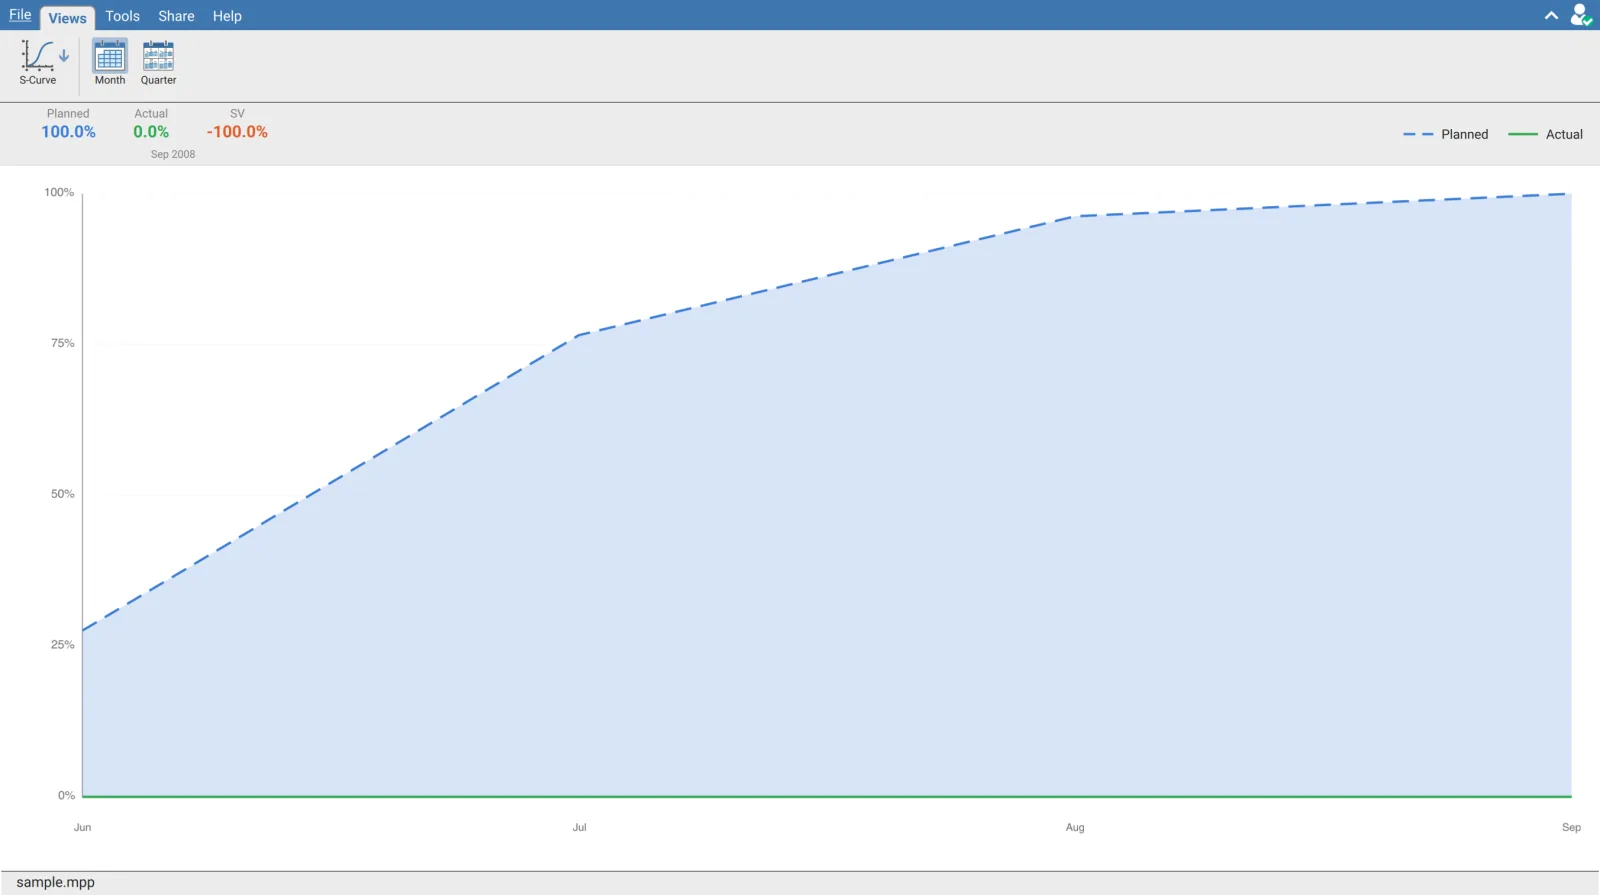Open the Tools tab
The width and height of the screenshot is (1600, 895).
click(x=123, y=16)
